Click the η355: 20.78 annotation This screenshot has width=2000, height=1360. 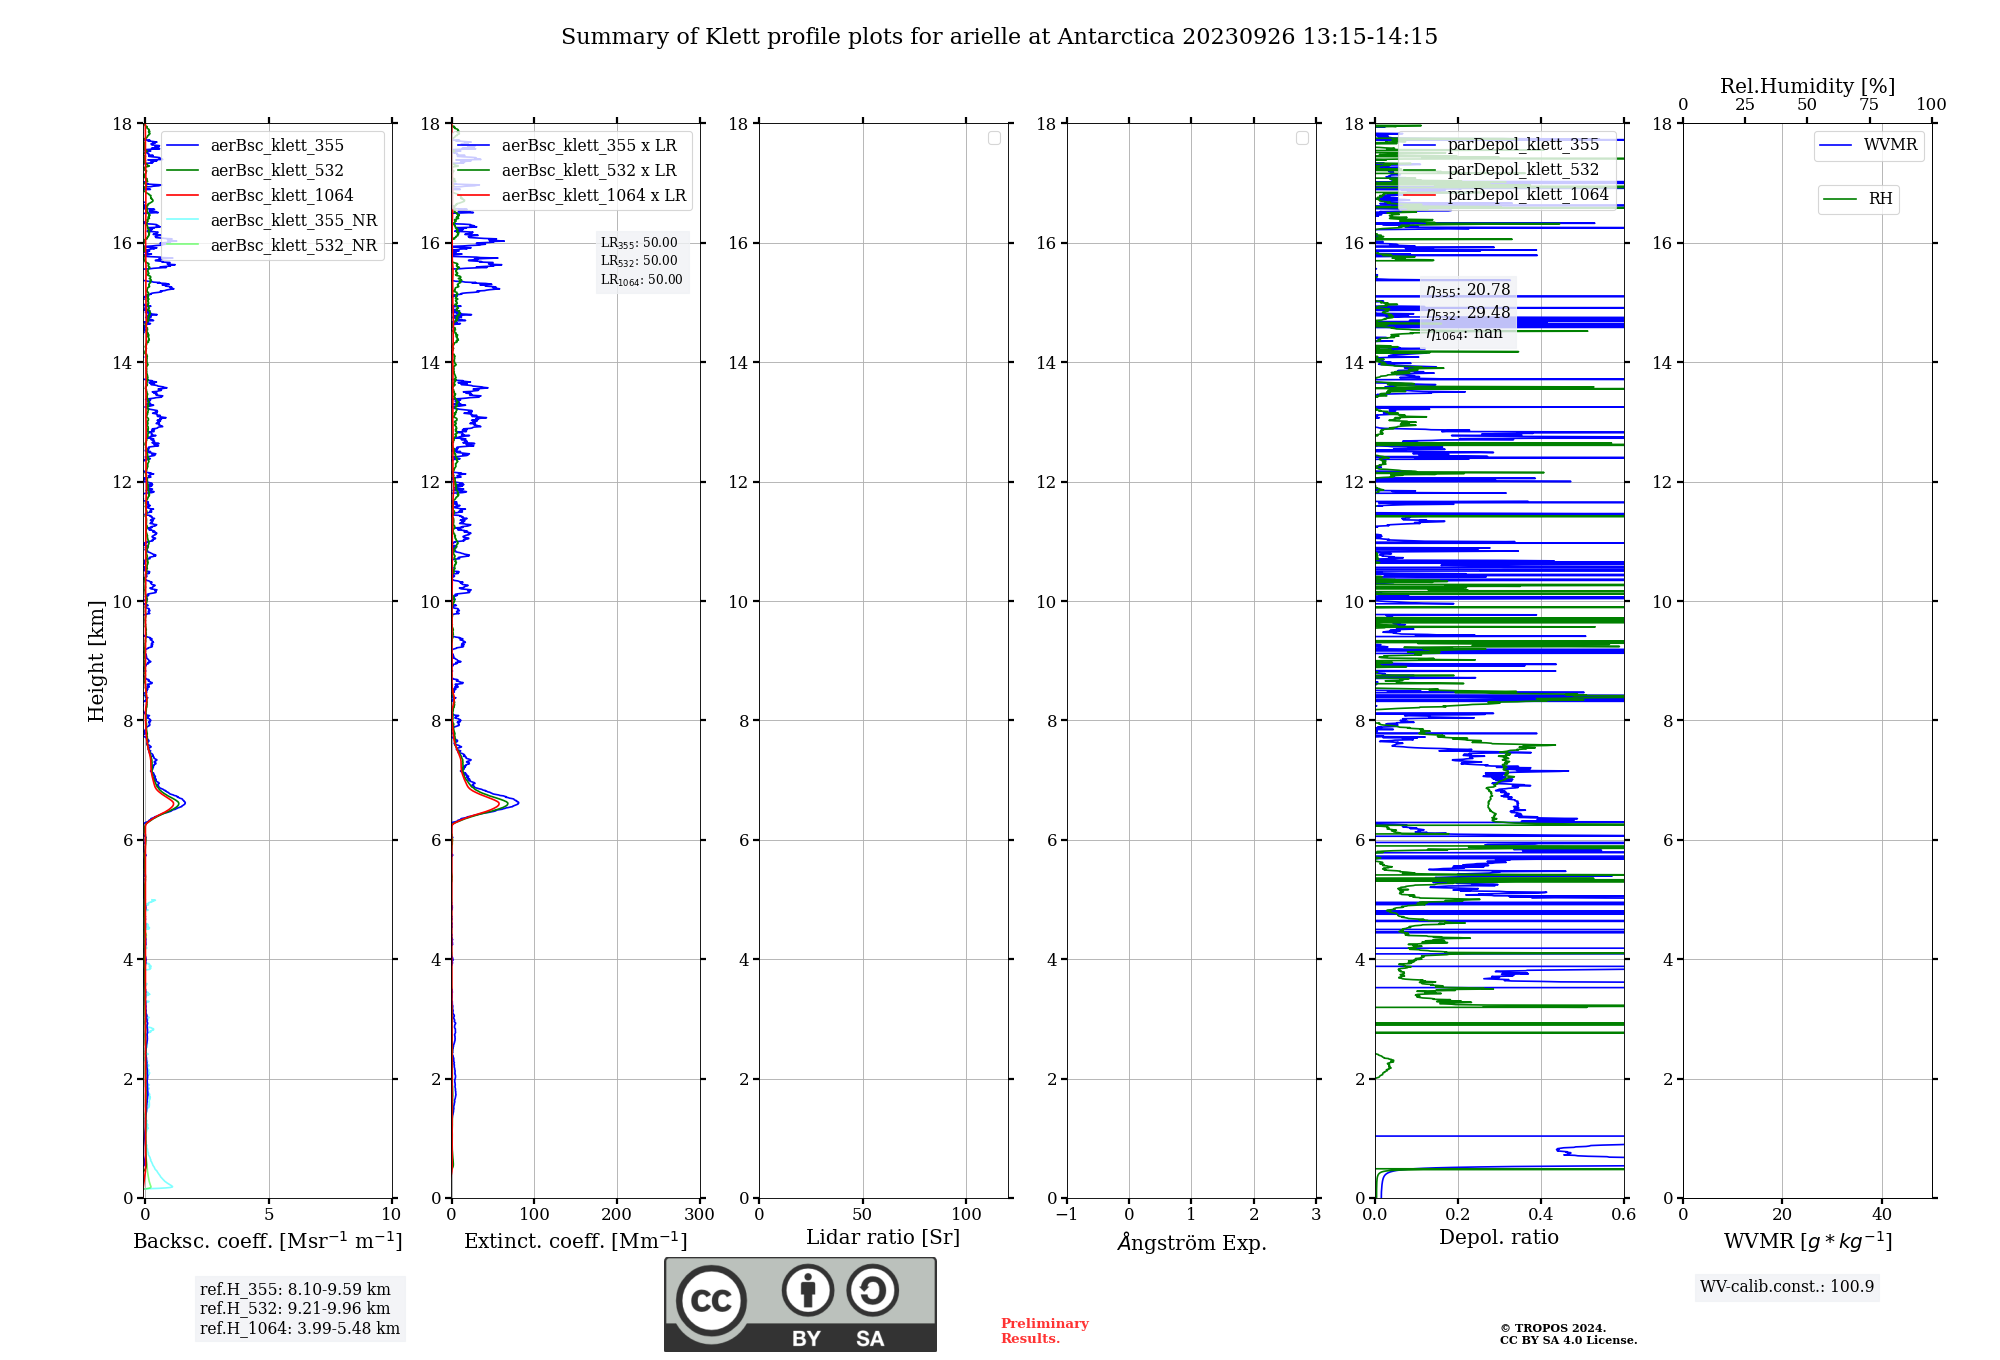tap(1468, 290)
